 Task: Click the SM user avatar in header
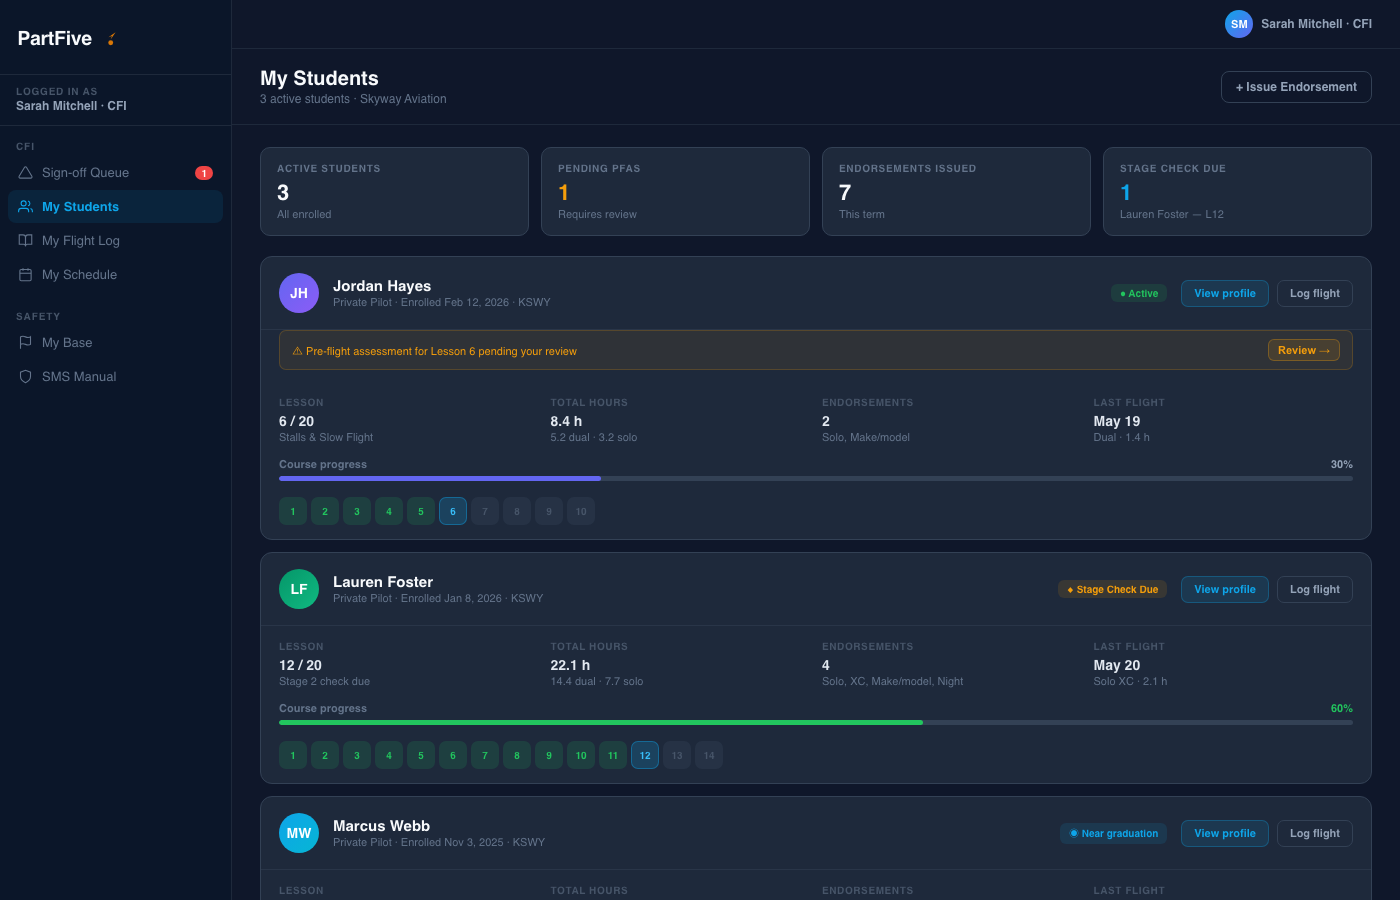[1239, 24]
